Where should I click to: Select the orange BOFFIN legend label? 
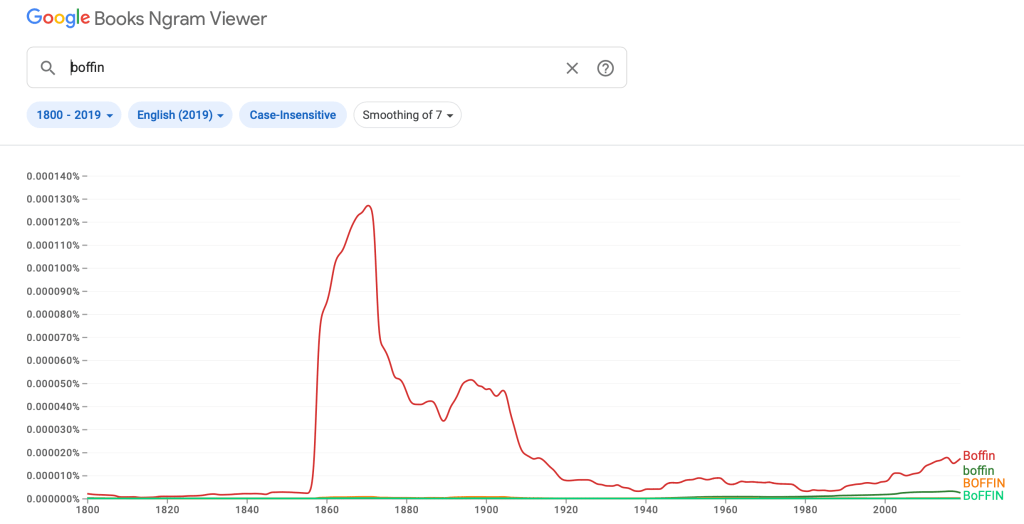coord(984,483)
